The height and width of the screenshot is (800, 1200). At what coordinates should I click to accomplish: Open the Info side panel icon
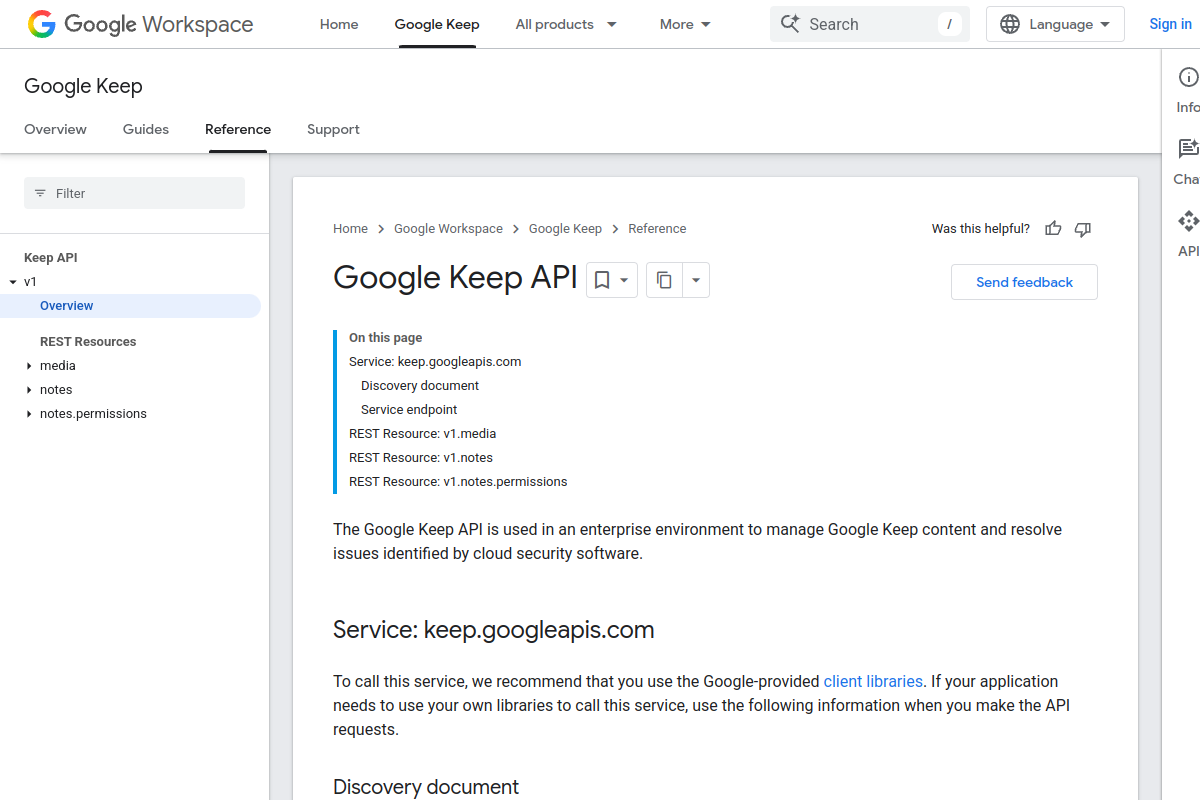click(x=1188, y=77)
